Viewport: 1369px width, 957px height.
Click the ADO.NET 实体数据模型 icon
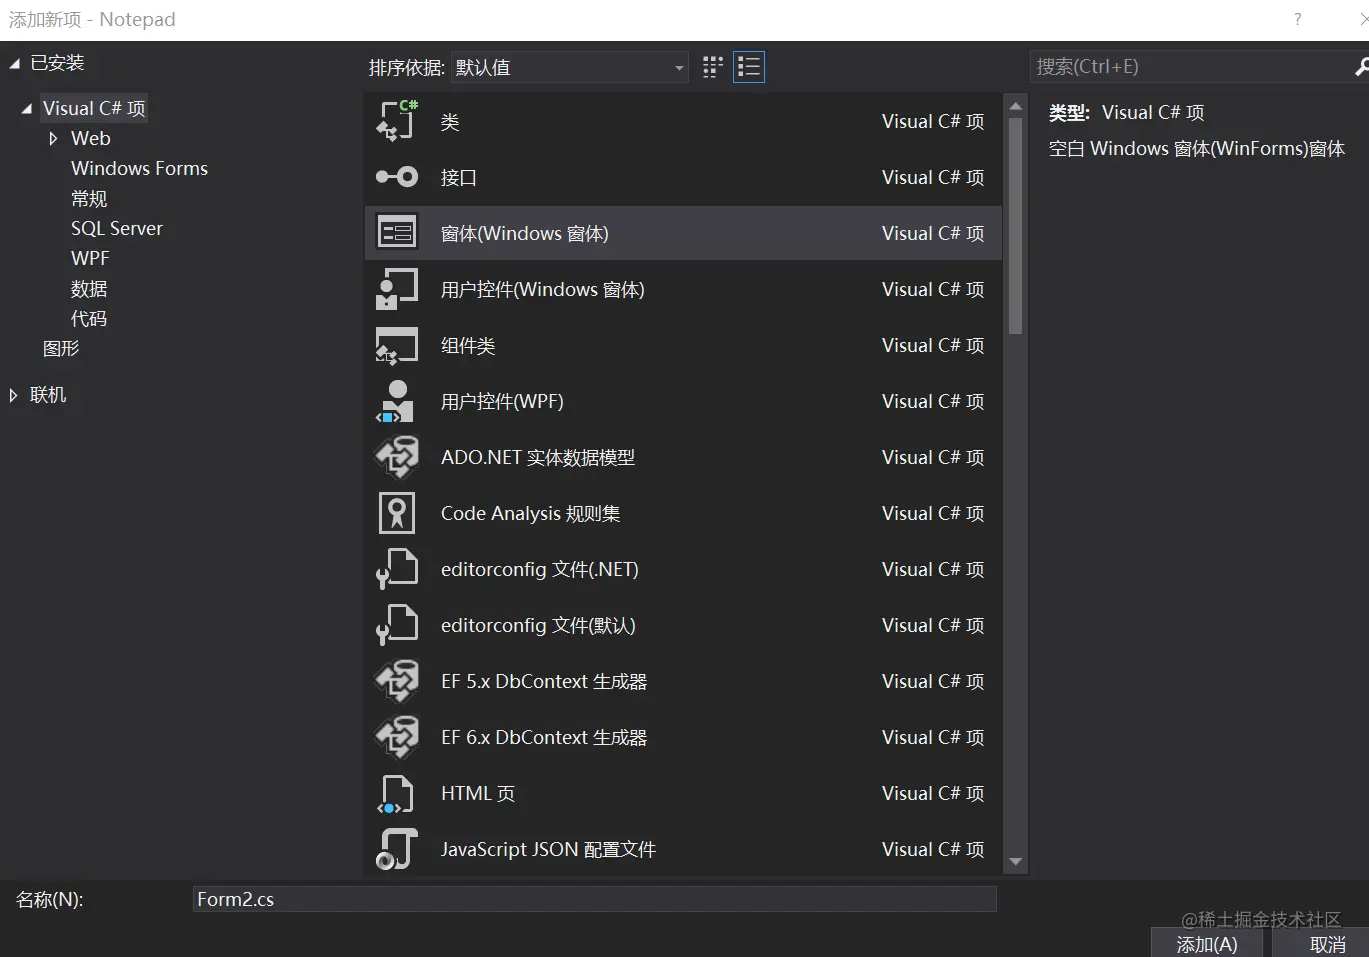point(397,457)
